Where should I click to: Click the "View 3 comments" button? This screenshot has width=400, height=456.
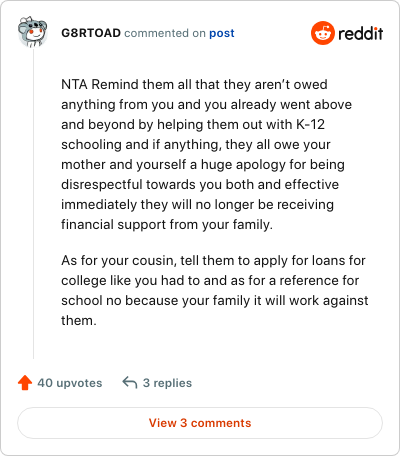pyautogui.click(x=200, y=423)
